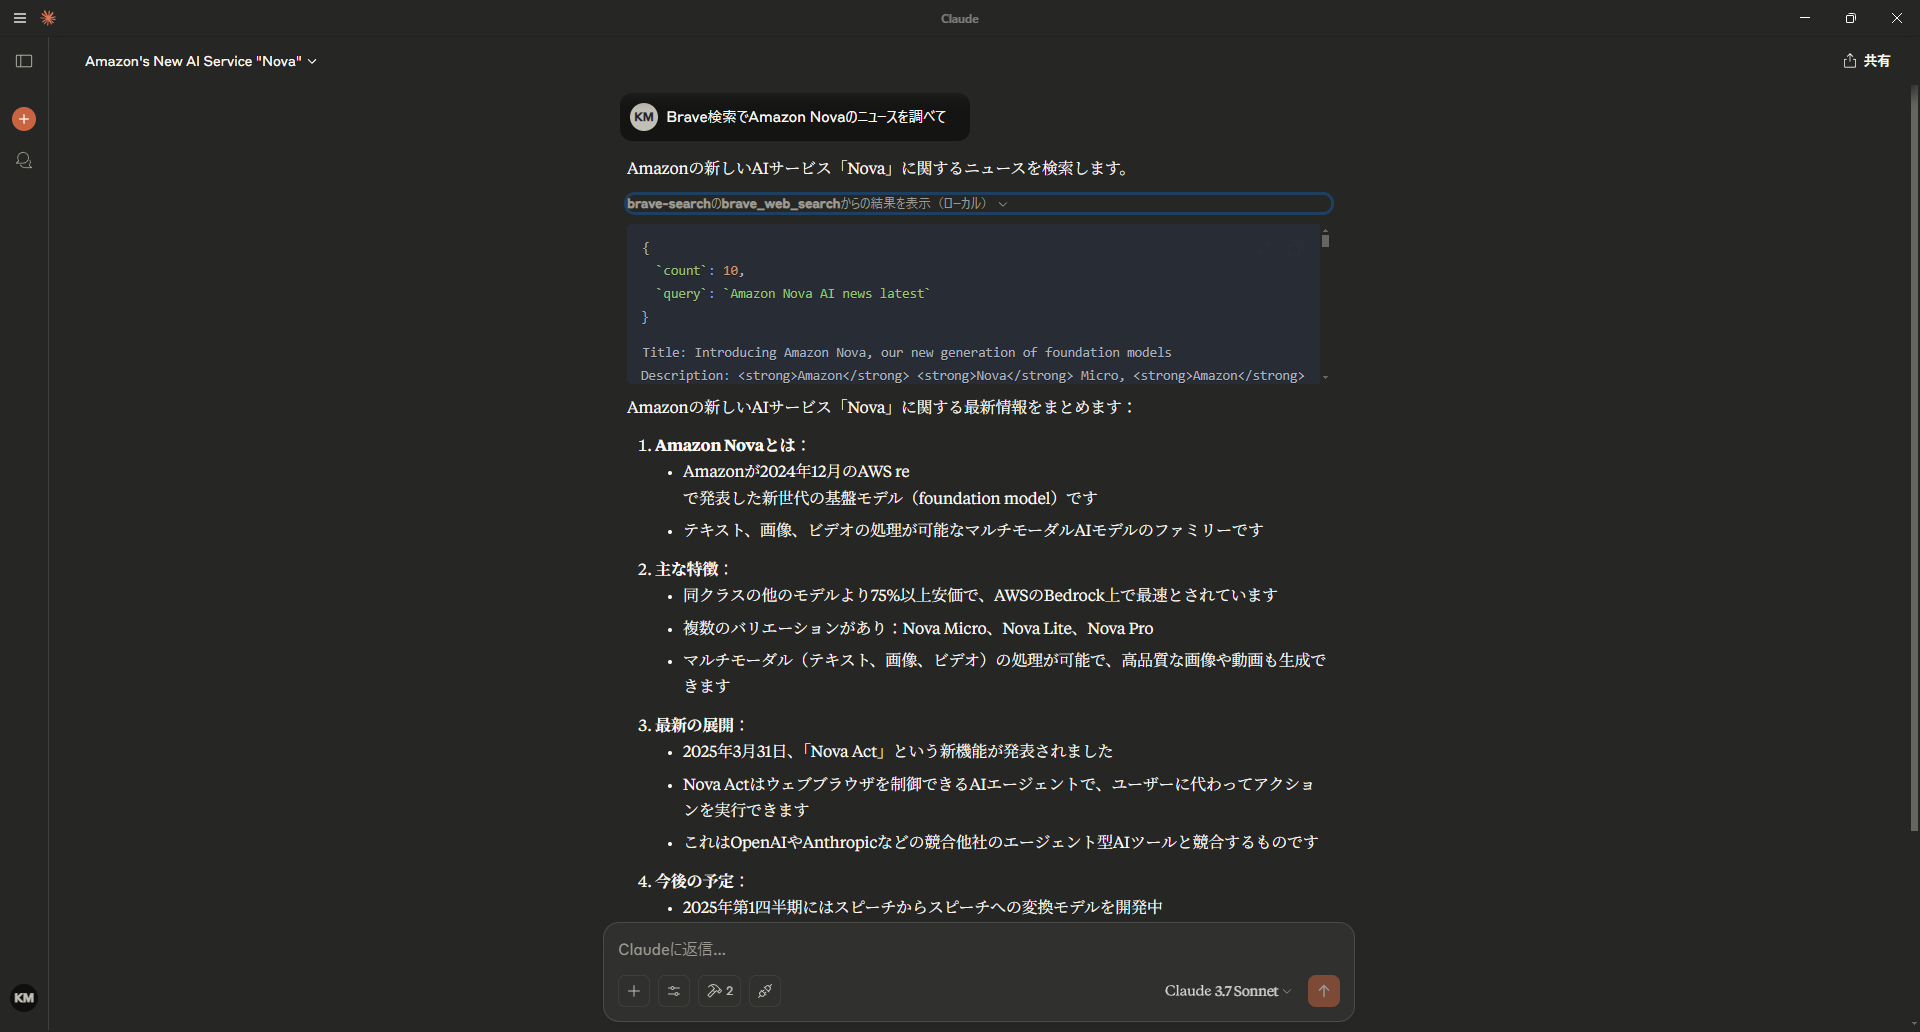Click the Claude sparkle logo
1920x1032 pixels.
click(48, 18)
